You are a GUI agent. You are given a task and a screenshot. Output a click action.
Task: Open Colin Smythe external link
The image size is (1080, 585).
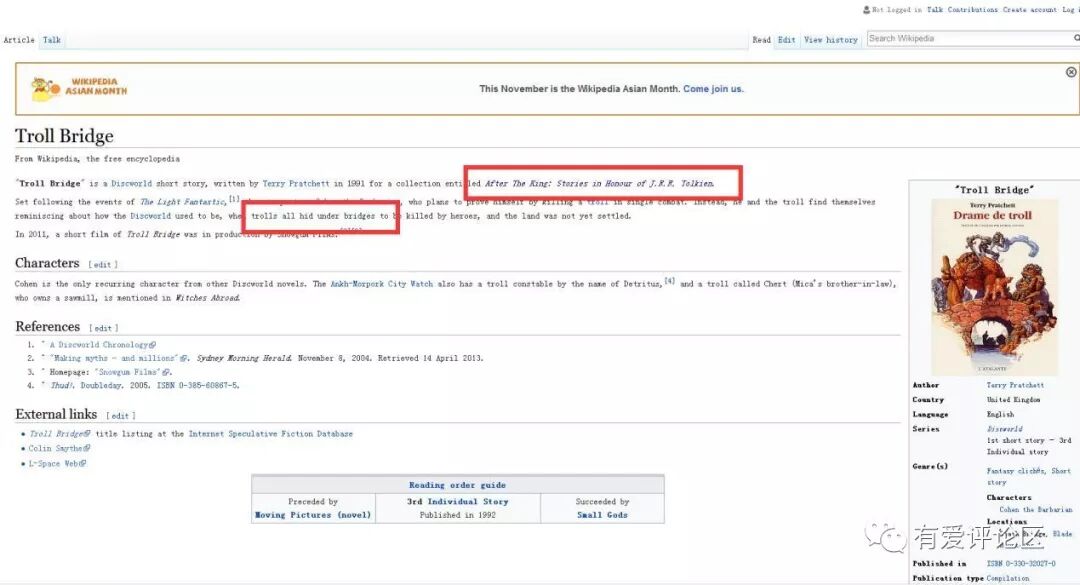click(x=59, y=449)
